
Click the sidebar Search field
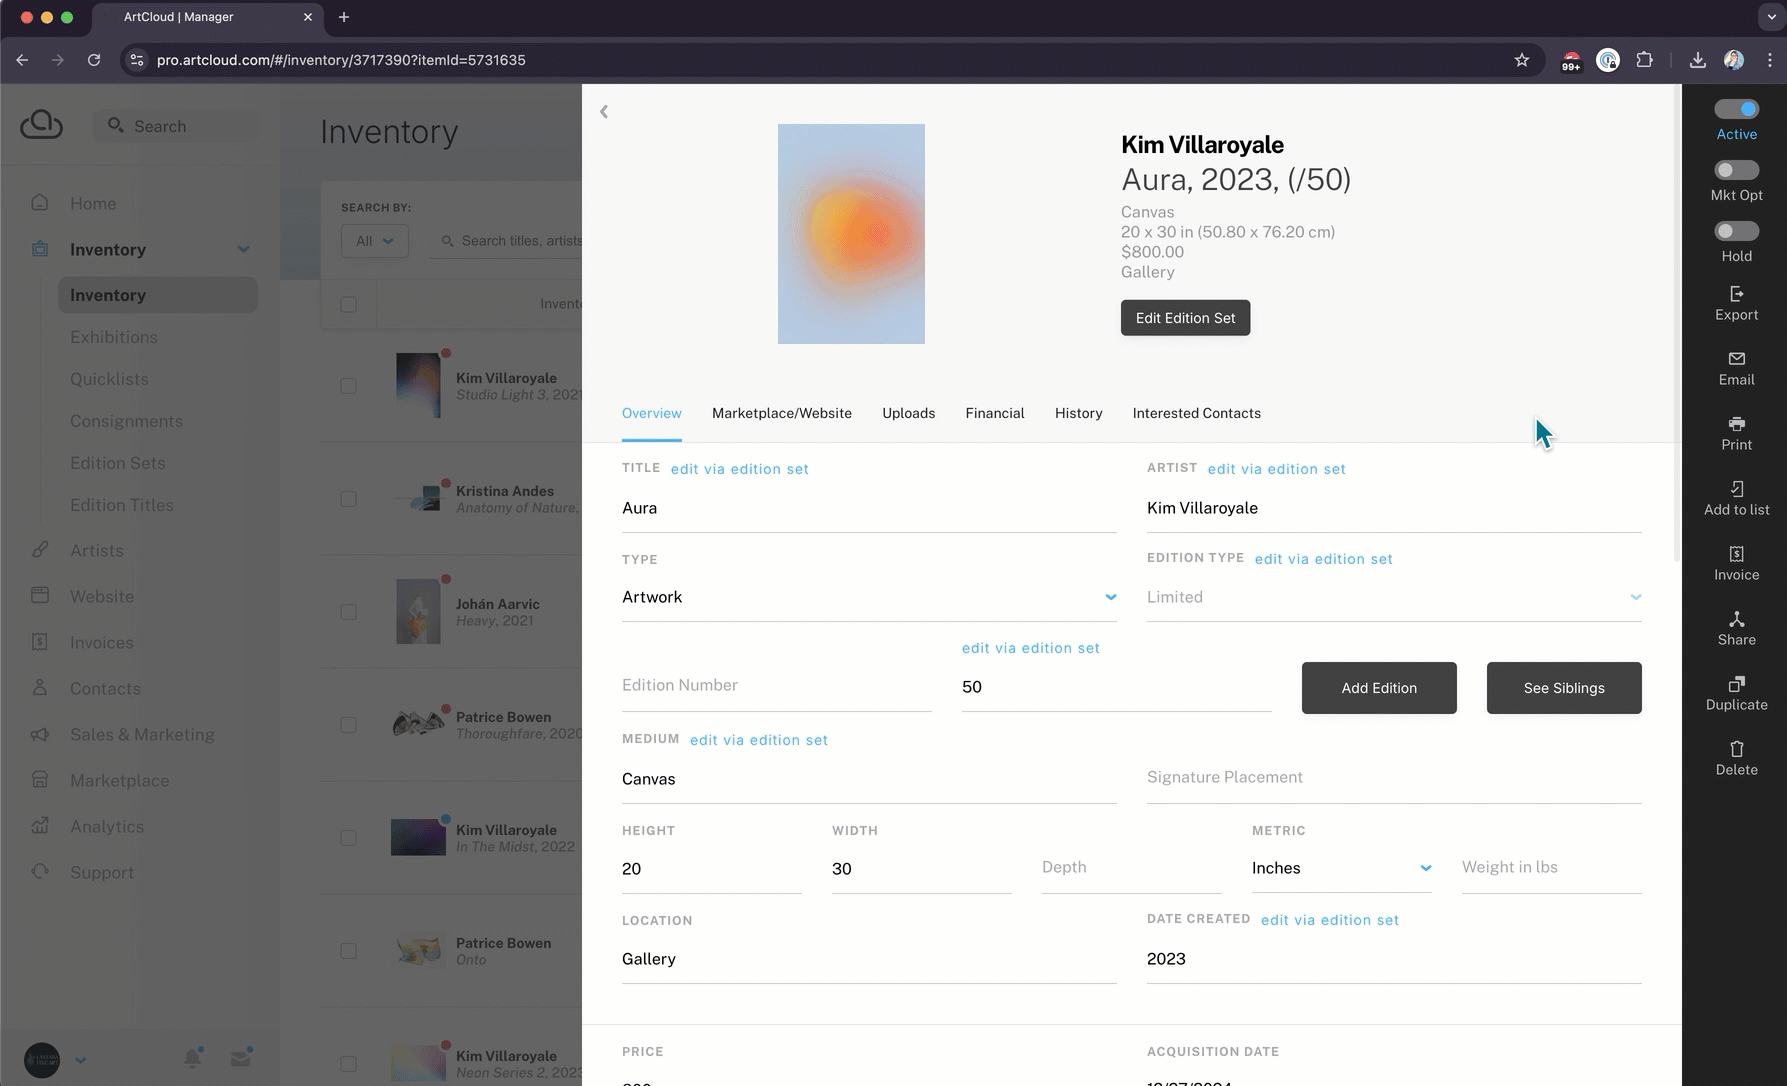(x=178, y=126)
